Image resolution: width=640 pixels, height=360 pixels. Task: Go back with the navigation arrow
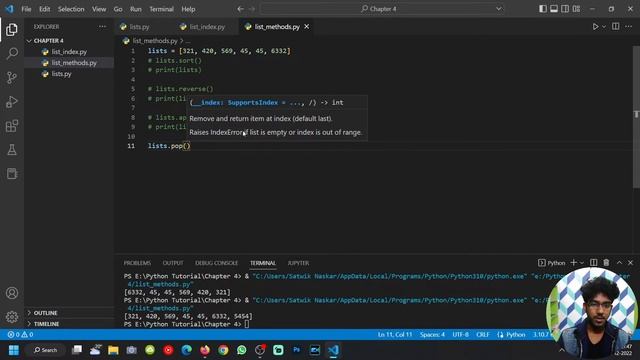(240, 9)
